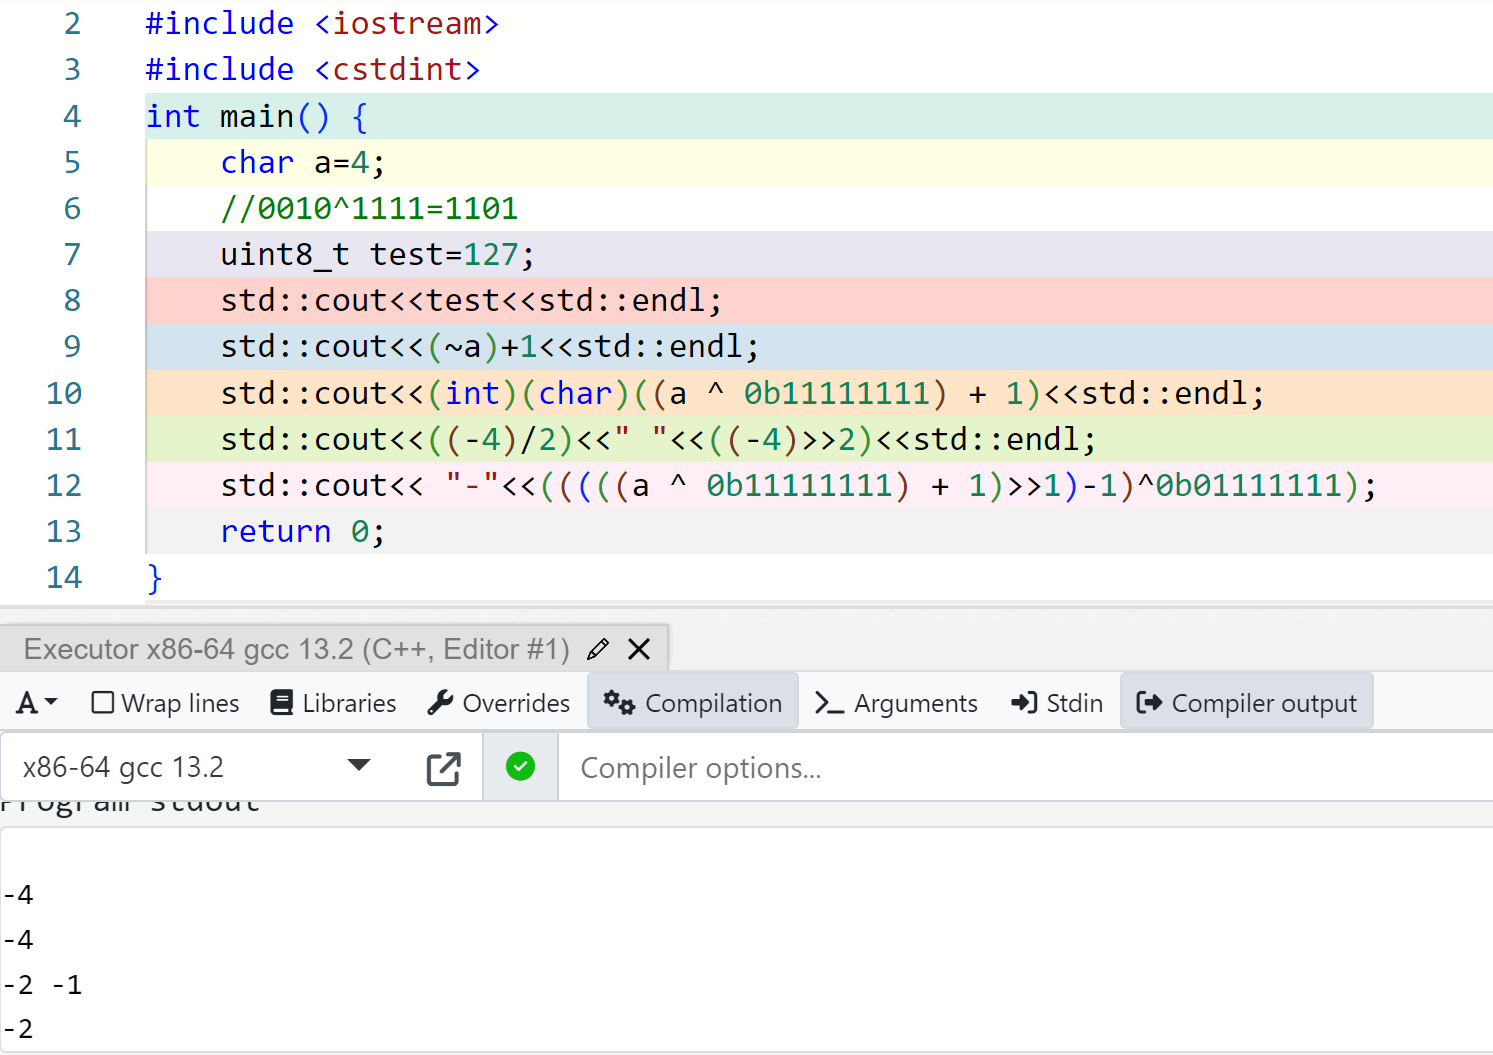The image size is (1493, 1055).
Task: Open the Arguments prompt button
Action: [x=896, y=703]
